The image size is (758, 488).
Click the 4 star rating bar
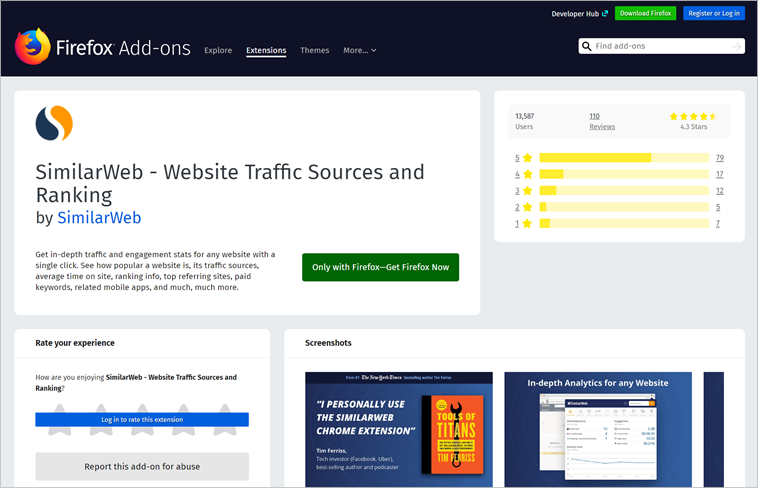pyautogui.click(x=624, y=174)
